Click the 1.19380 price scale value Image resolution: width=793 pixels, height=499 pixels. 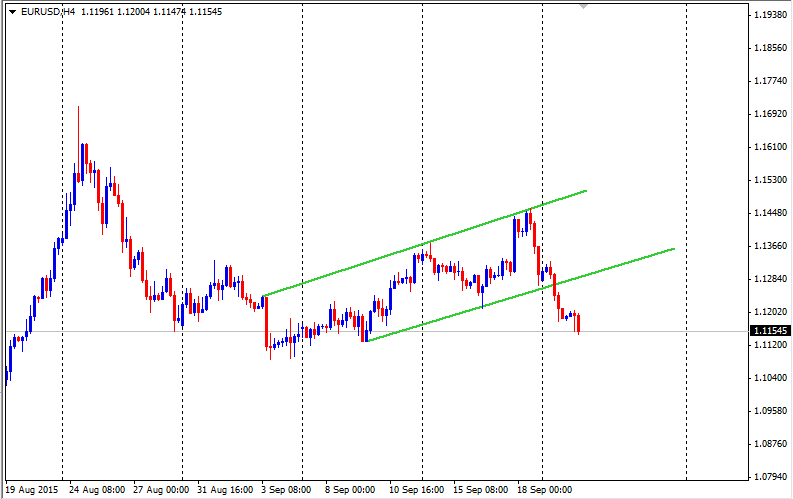pyautogui.click(x=770, y=15)
